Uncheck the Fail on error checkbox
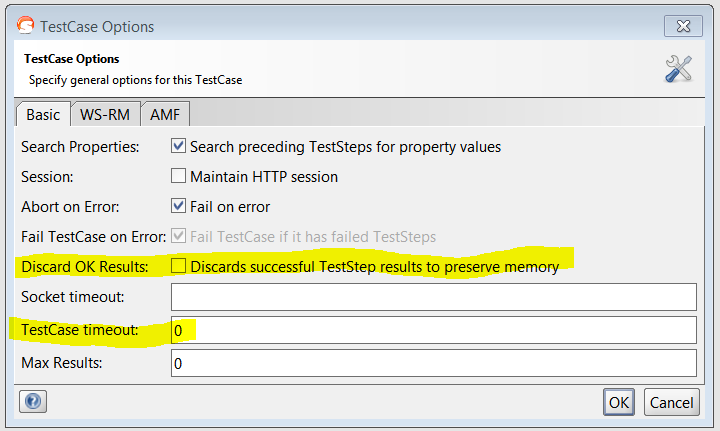This screenshot has width=720, height=431. [x=179, y=207]
